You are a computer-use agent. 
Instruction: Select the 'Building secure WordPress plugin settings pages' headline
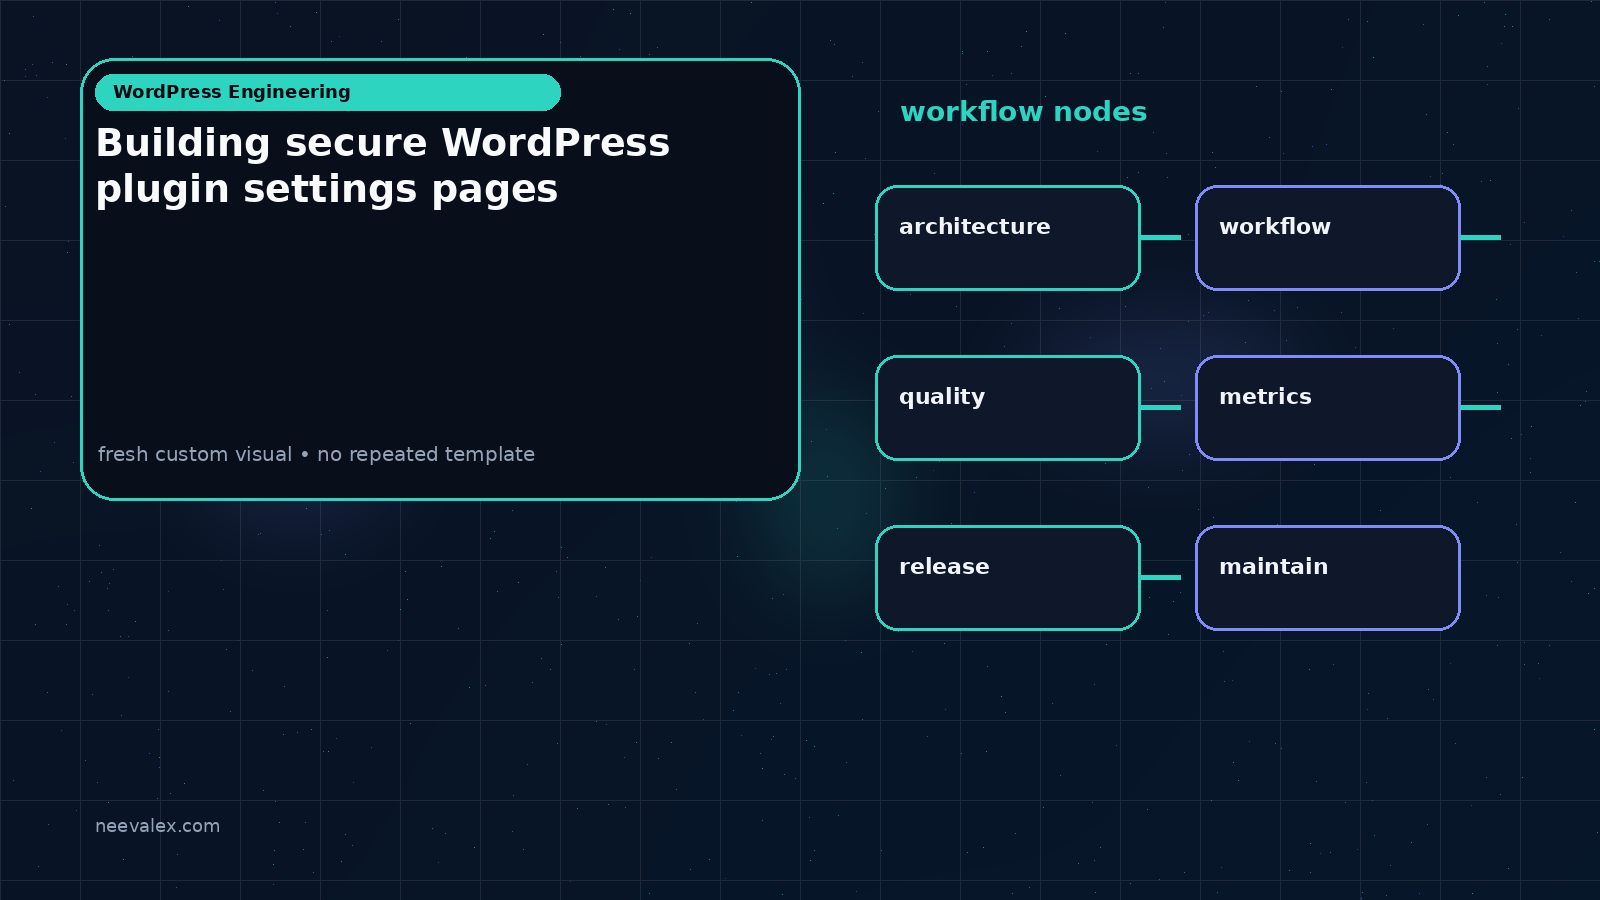tap(383, 166)
